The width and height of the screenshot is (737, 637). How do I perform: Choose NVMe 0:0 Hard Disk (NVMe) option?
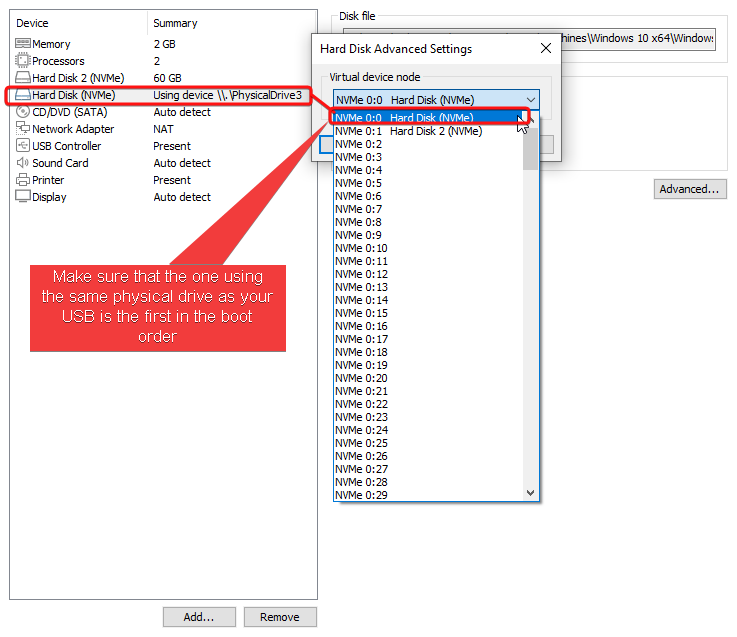coord(428,118)
